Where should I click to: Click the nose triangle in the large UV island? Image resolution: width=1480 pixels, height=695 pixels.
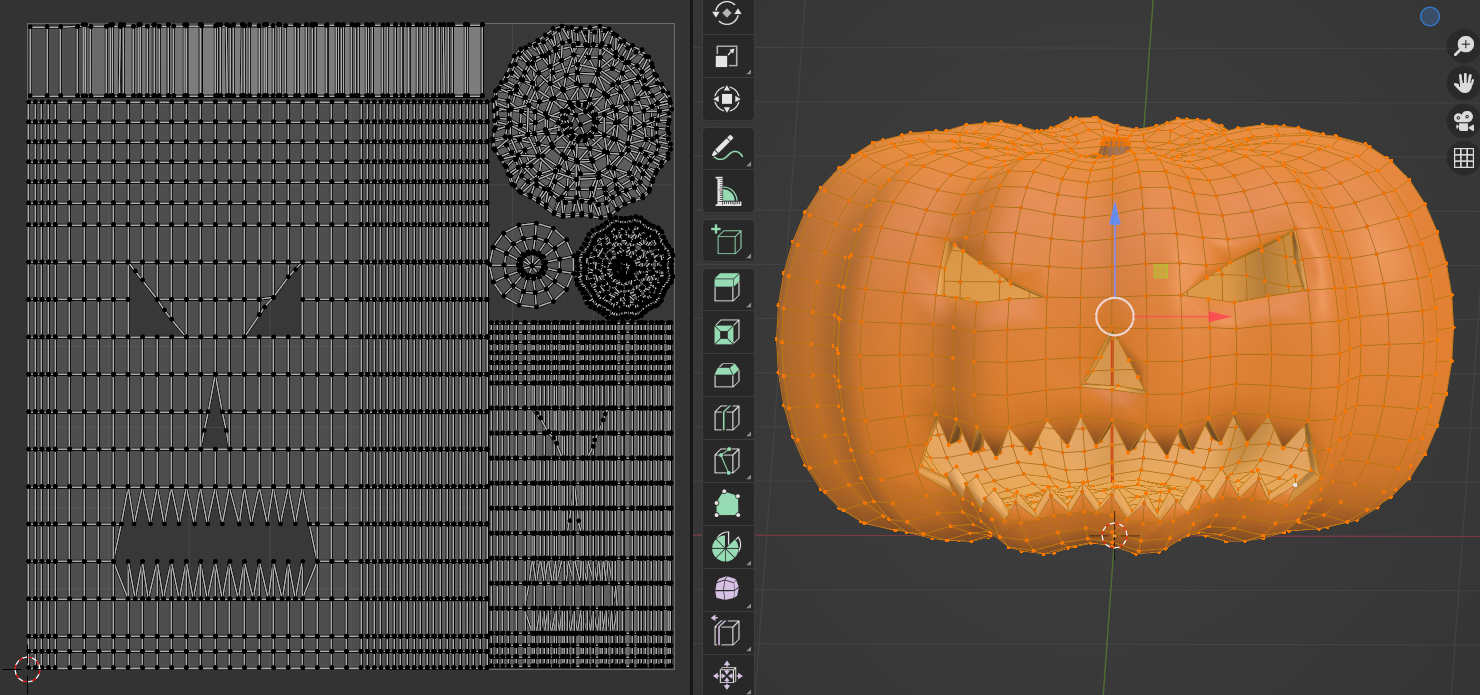[215, 413]
